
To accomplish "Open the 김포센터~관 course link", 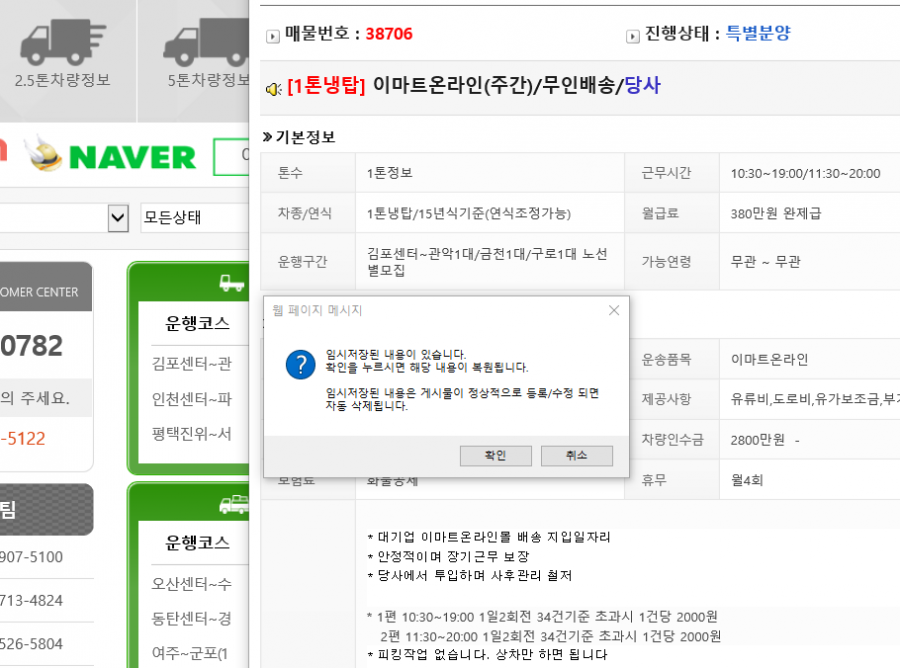I will point(192,363).
